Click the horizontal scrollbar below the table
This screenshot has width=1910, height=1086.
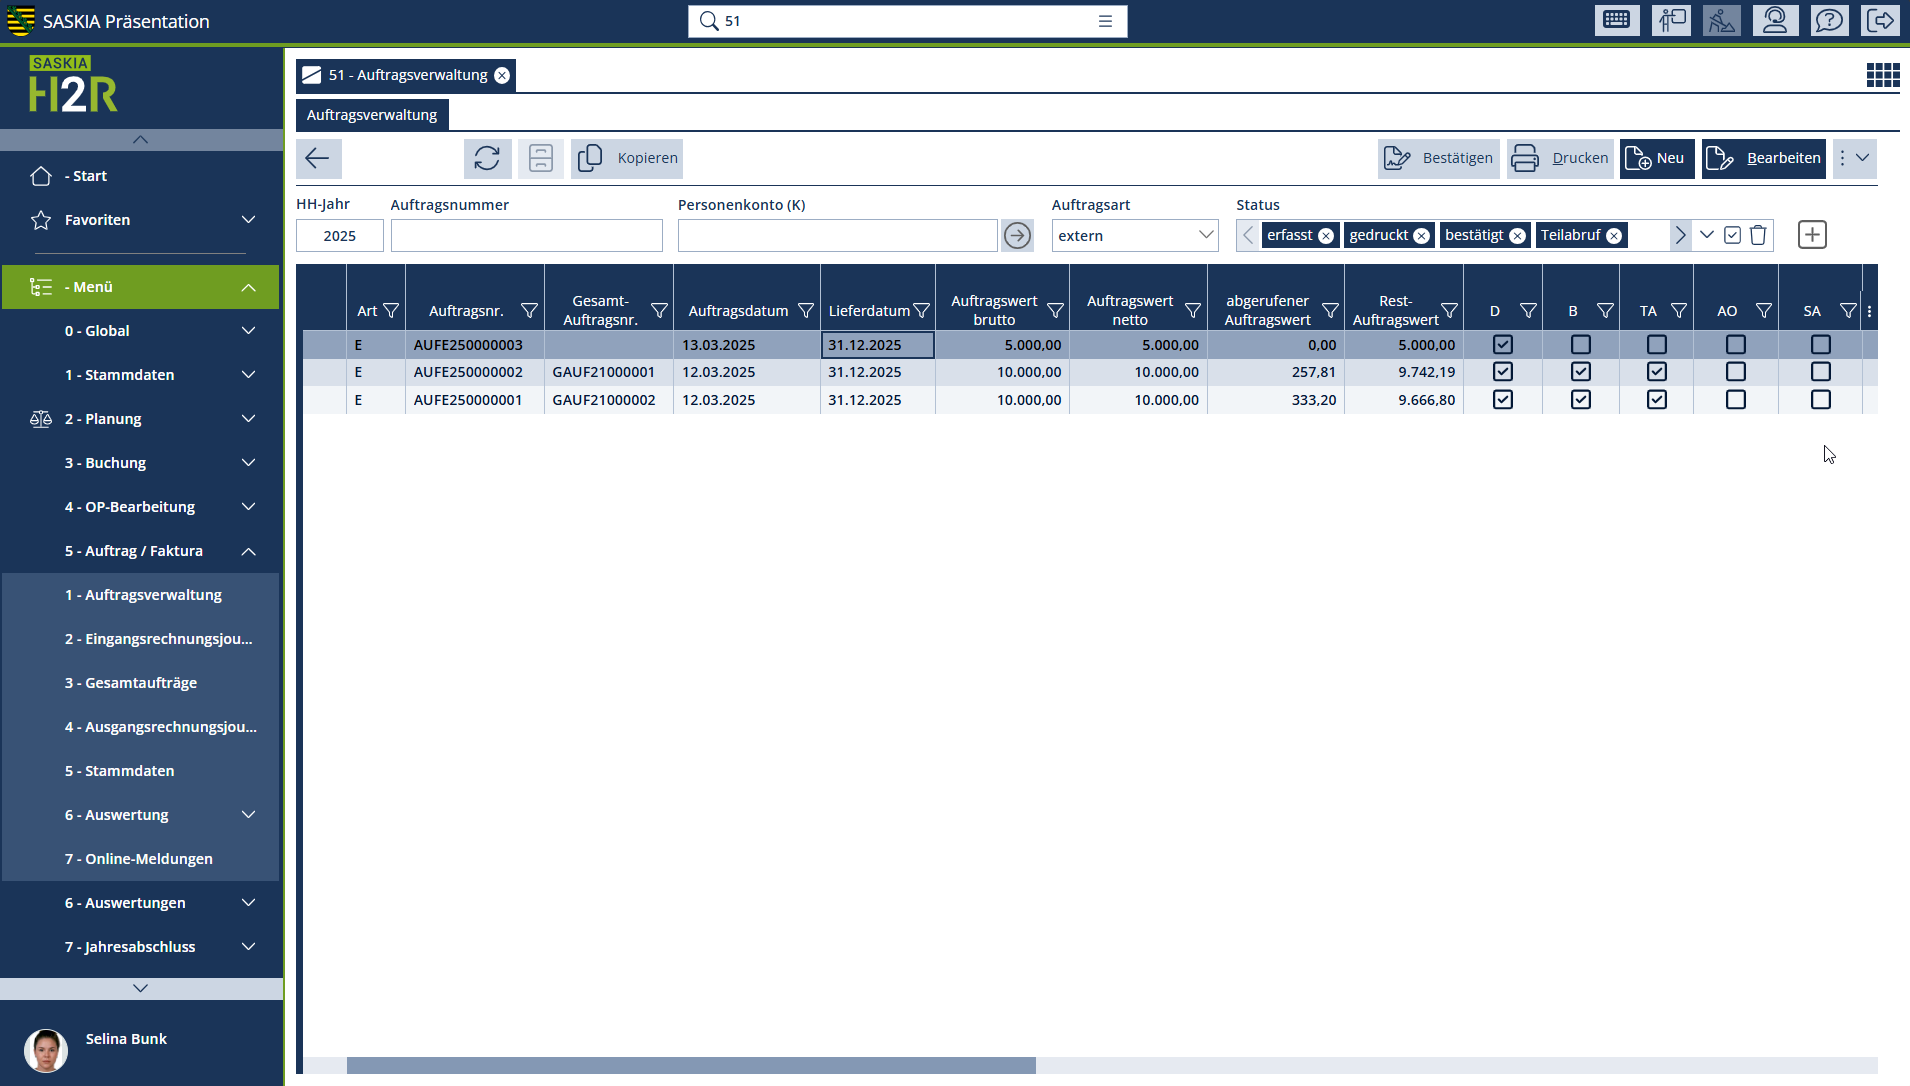tap(690, 1065)
